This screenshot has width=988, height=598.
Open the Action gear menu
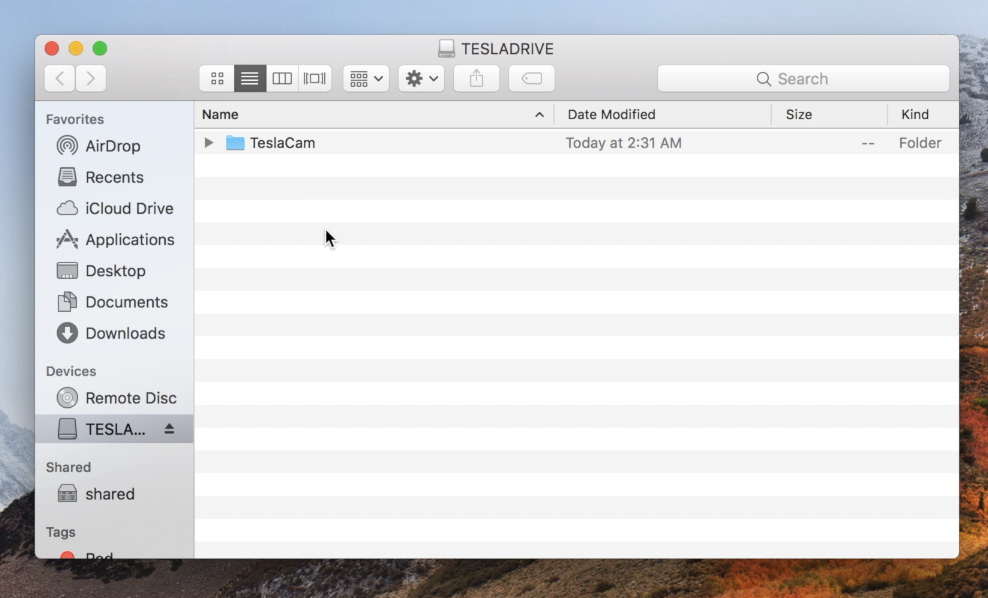coord(421,79)
